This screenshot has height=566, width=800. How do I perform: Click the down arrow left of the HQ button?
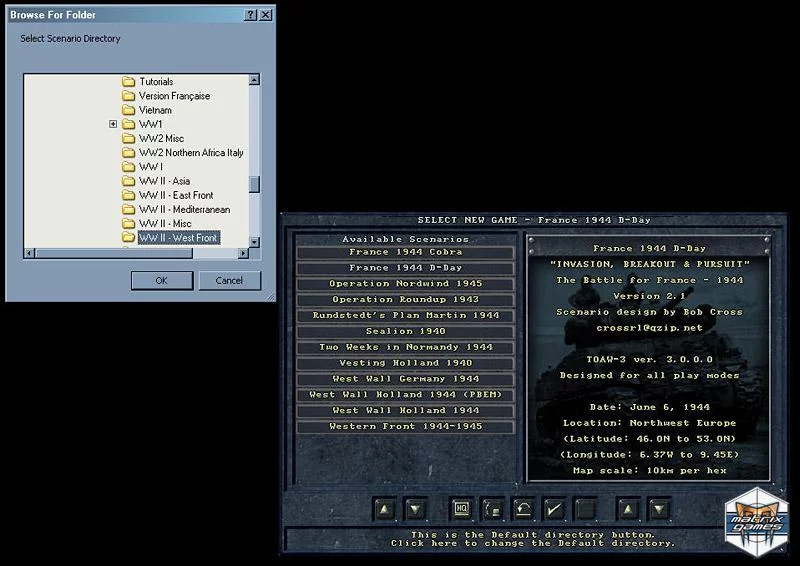(415, 509)
